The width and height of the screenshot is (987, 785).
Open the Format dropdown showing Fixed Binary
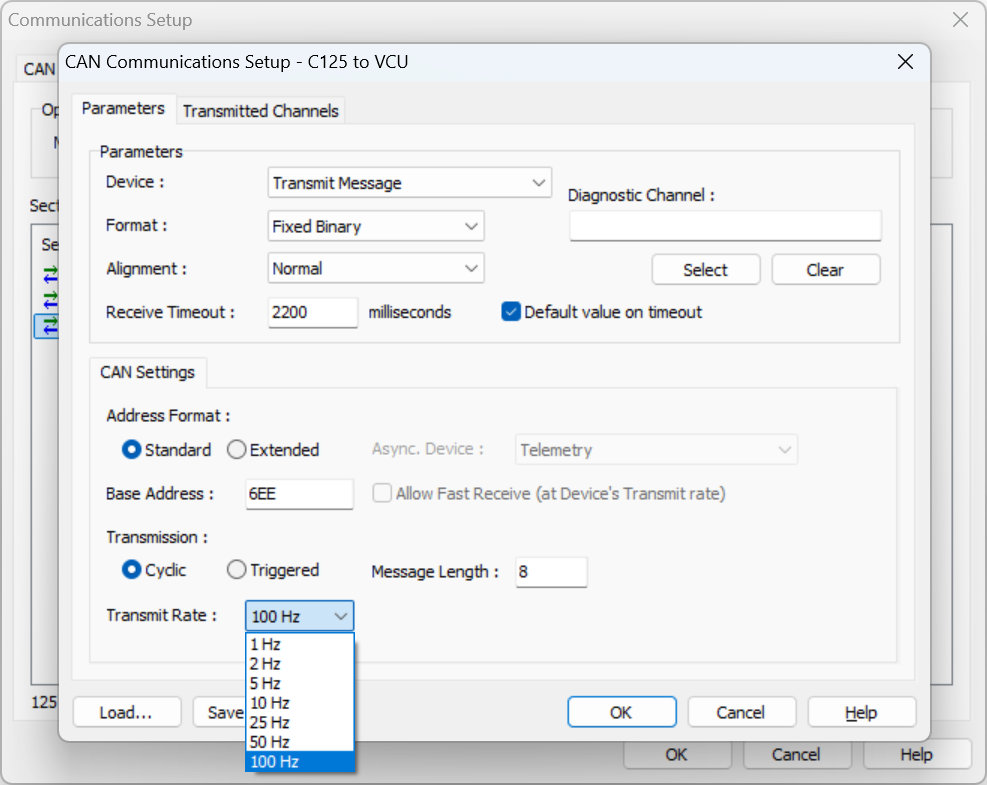tap(376, 226)
